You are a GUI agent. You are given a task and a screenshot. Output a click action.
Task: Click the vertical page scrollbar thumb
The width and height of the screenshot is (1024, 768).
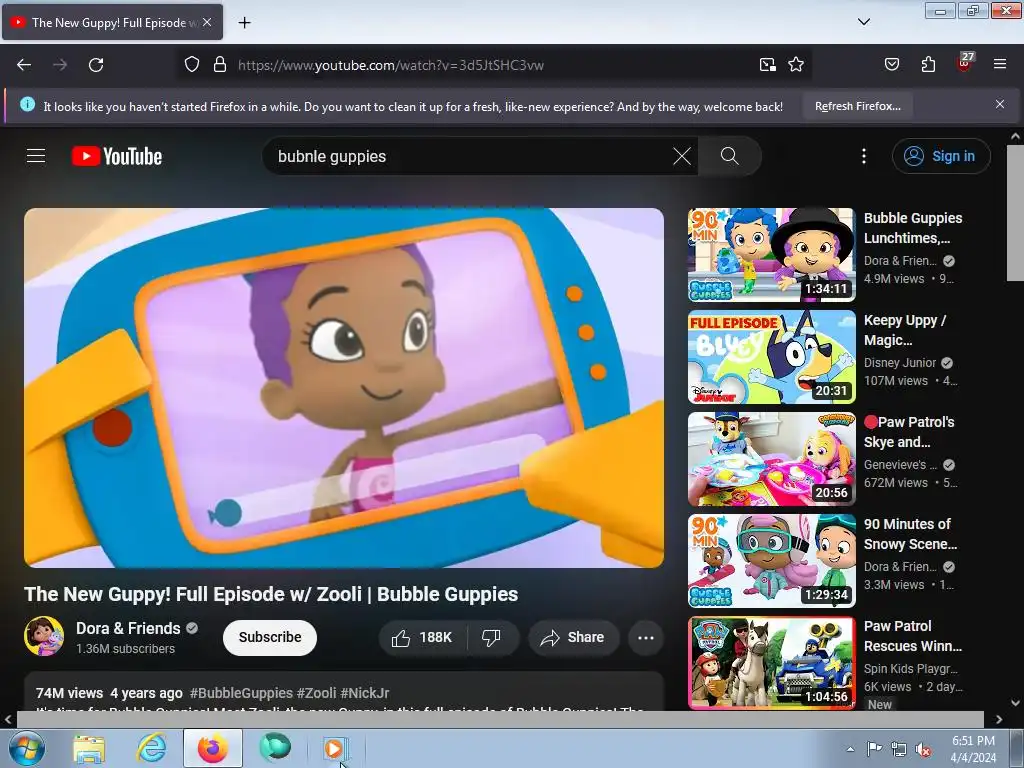[x=1015, y=214]
